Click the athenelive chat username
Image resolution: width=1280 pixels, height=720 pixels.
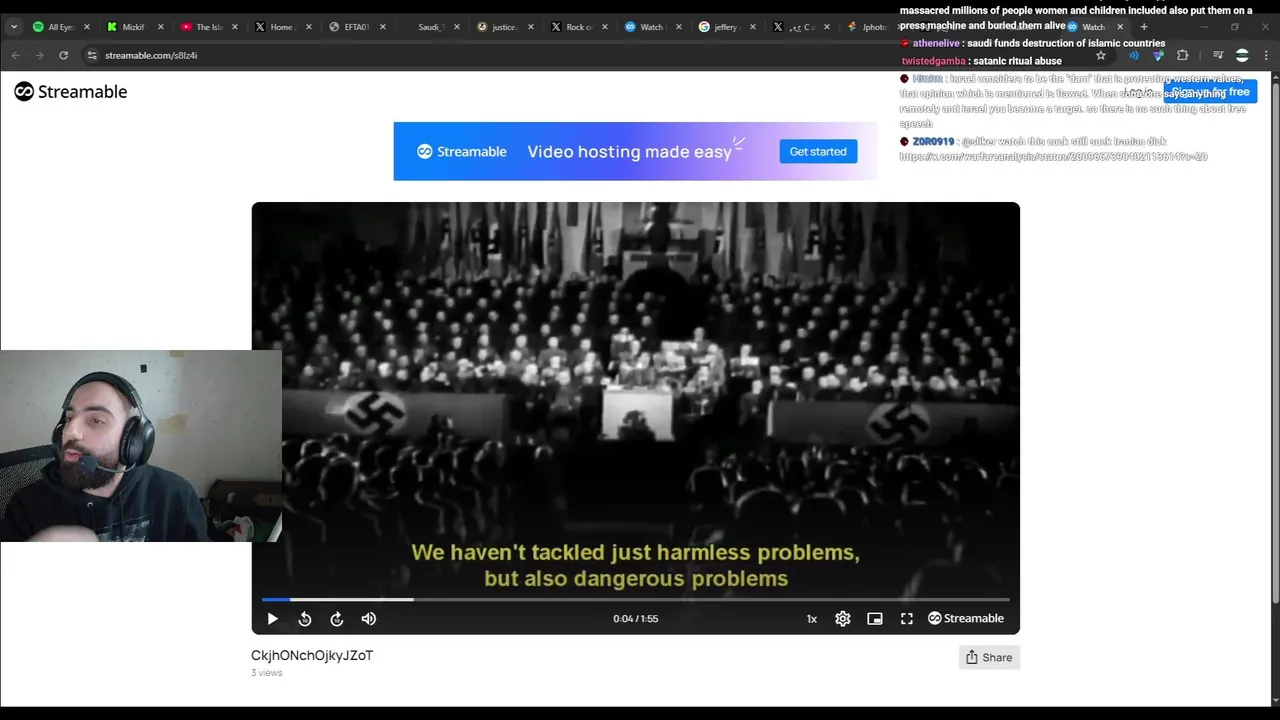[937, 44]
